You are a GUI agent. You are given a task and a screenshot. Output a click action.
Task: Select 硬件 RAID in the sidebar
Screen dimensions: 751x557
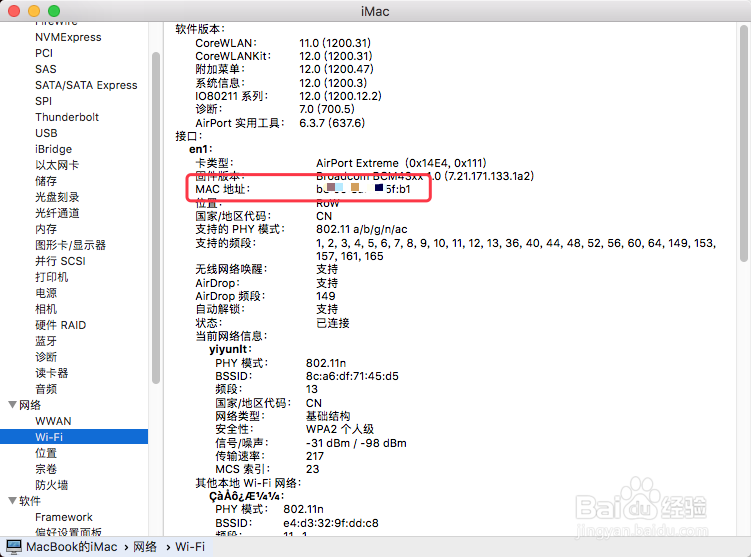pyautogui.click(x=60, y=325)
